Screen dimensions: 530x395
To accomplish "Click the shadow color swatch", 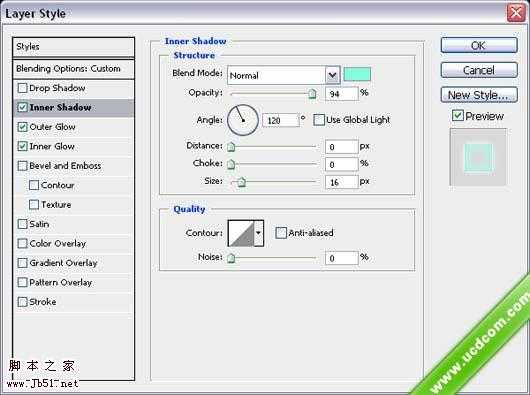I will click(x=357, y=74).
